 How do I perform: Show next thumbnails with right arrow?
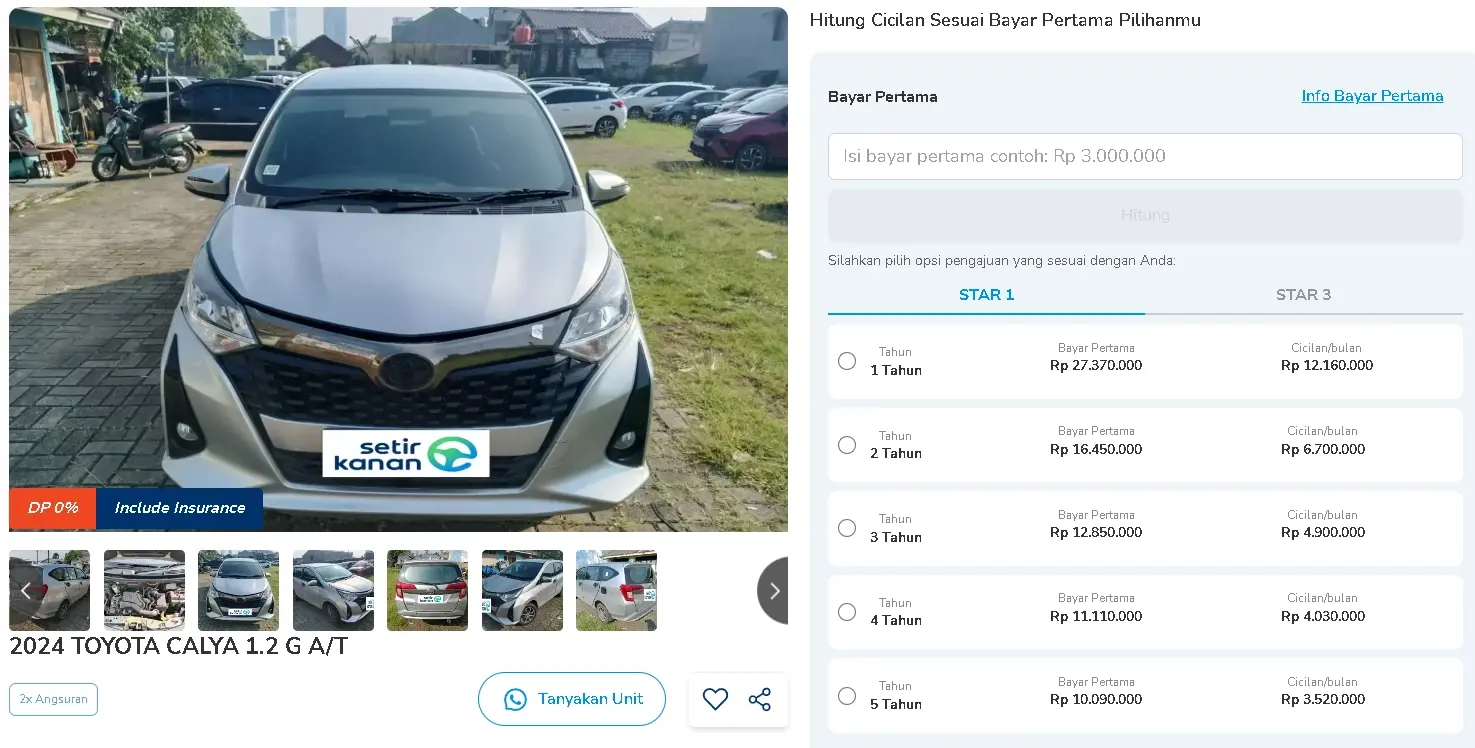[x=773, y=591]
